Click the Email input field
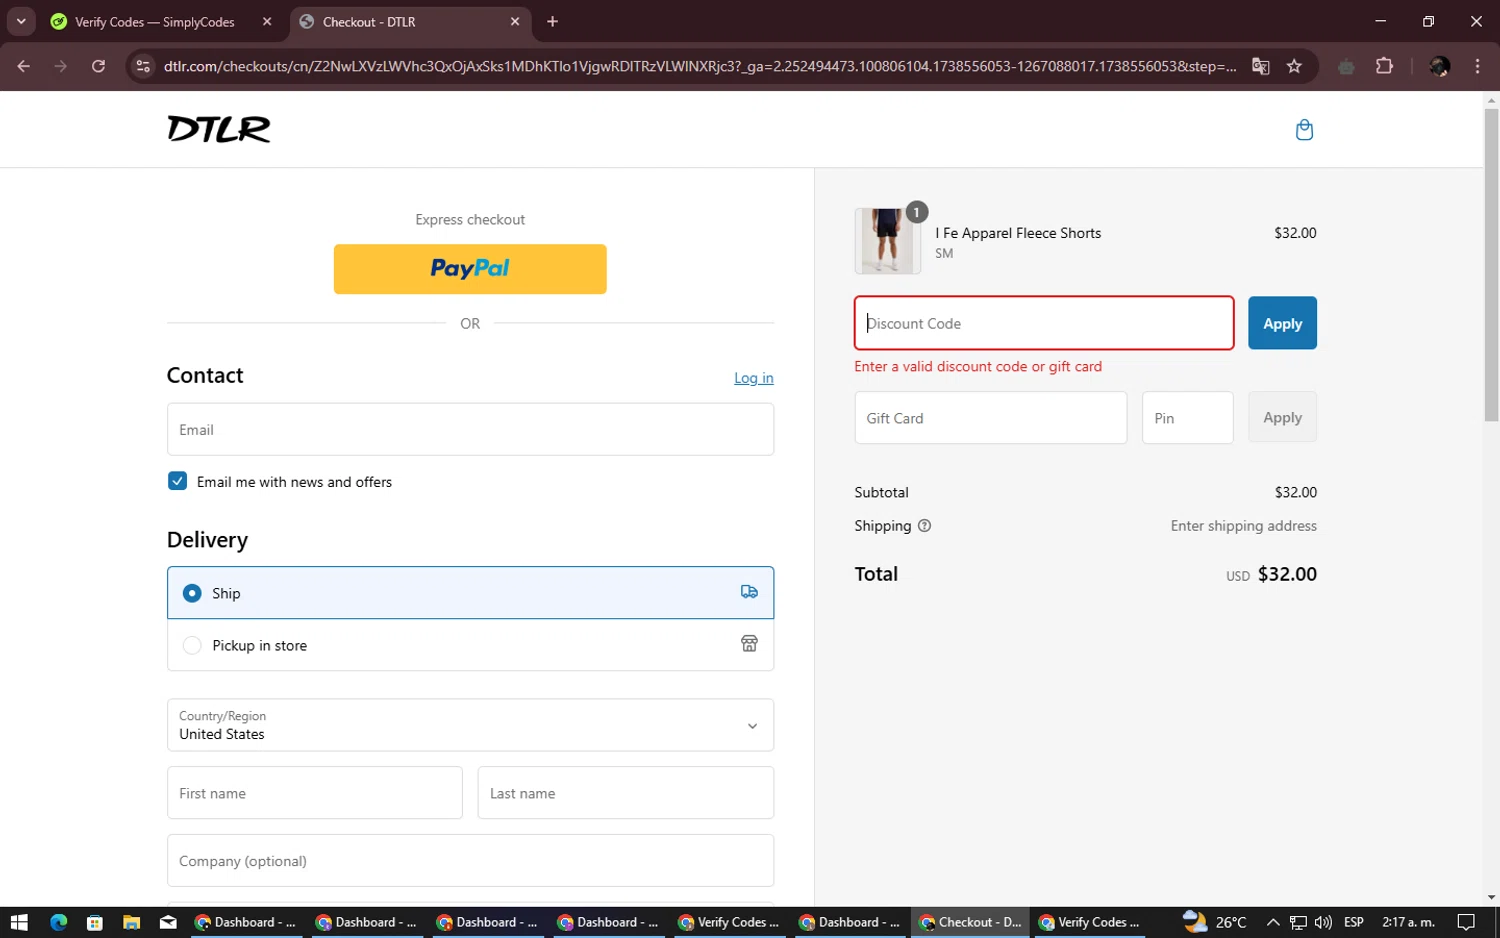The height and width of the screenshot is (938, 1500). point(470,429)
